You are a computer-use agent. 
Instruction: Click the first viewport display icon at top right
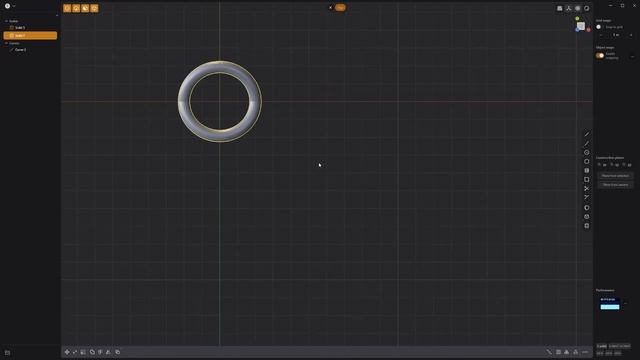tap(560, 8)
